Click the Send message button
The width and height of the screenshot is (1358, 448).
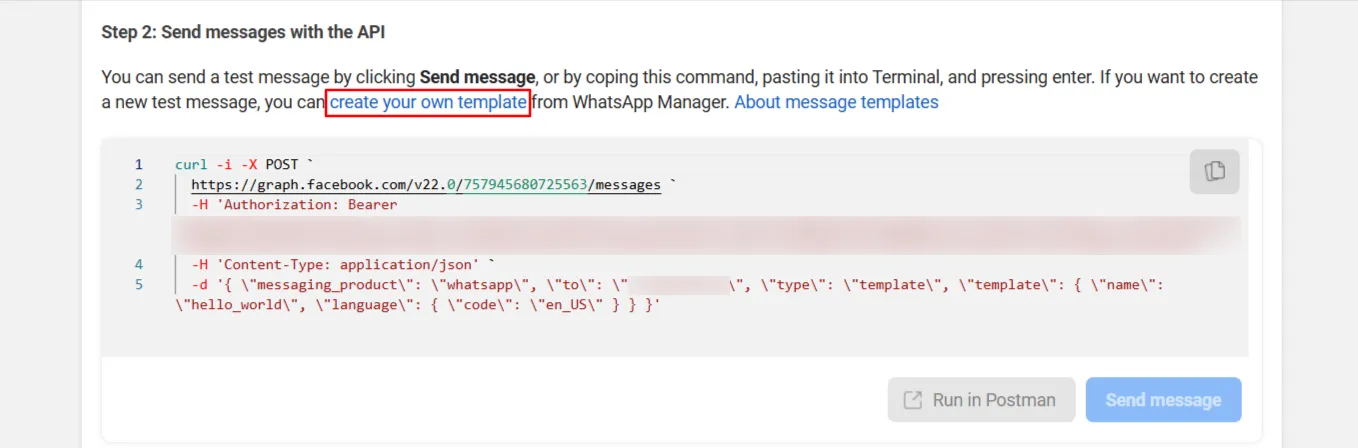point(1163,400)
